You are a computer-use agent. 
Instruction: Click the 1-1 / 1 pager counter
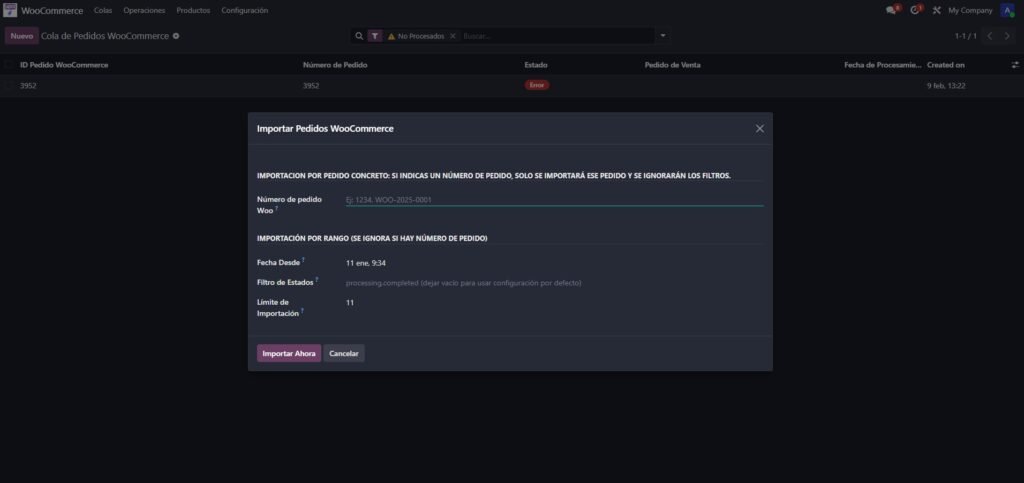[x=965, y=36]
